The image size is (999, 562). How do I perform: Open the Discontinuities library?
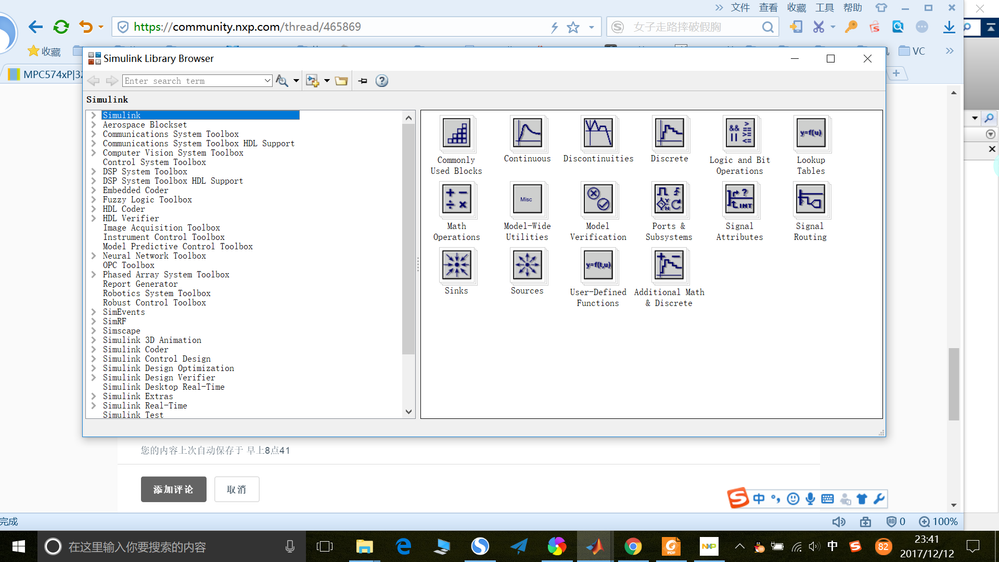(x=598, y=134)
